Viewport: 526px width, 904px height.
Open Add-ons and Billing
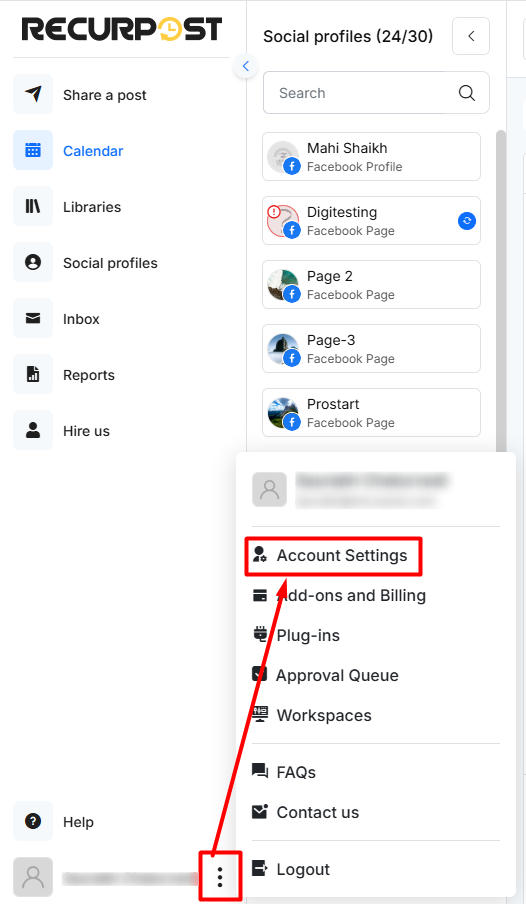tap(351, 595)
